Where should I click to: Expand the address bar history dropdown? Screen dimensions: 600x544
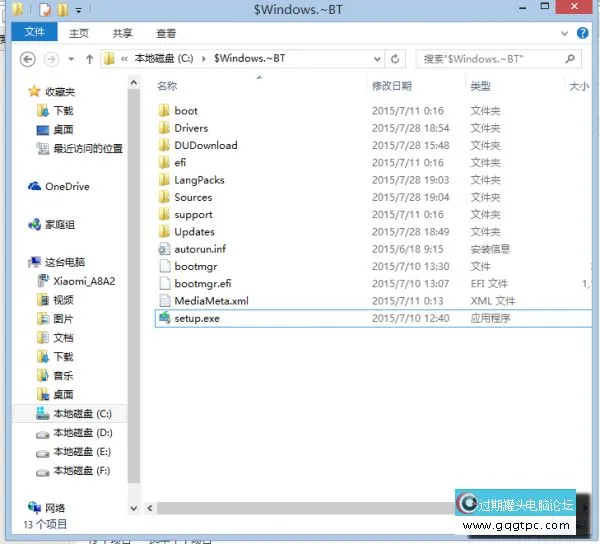pos(377,59)
